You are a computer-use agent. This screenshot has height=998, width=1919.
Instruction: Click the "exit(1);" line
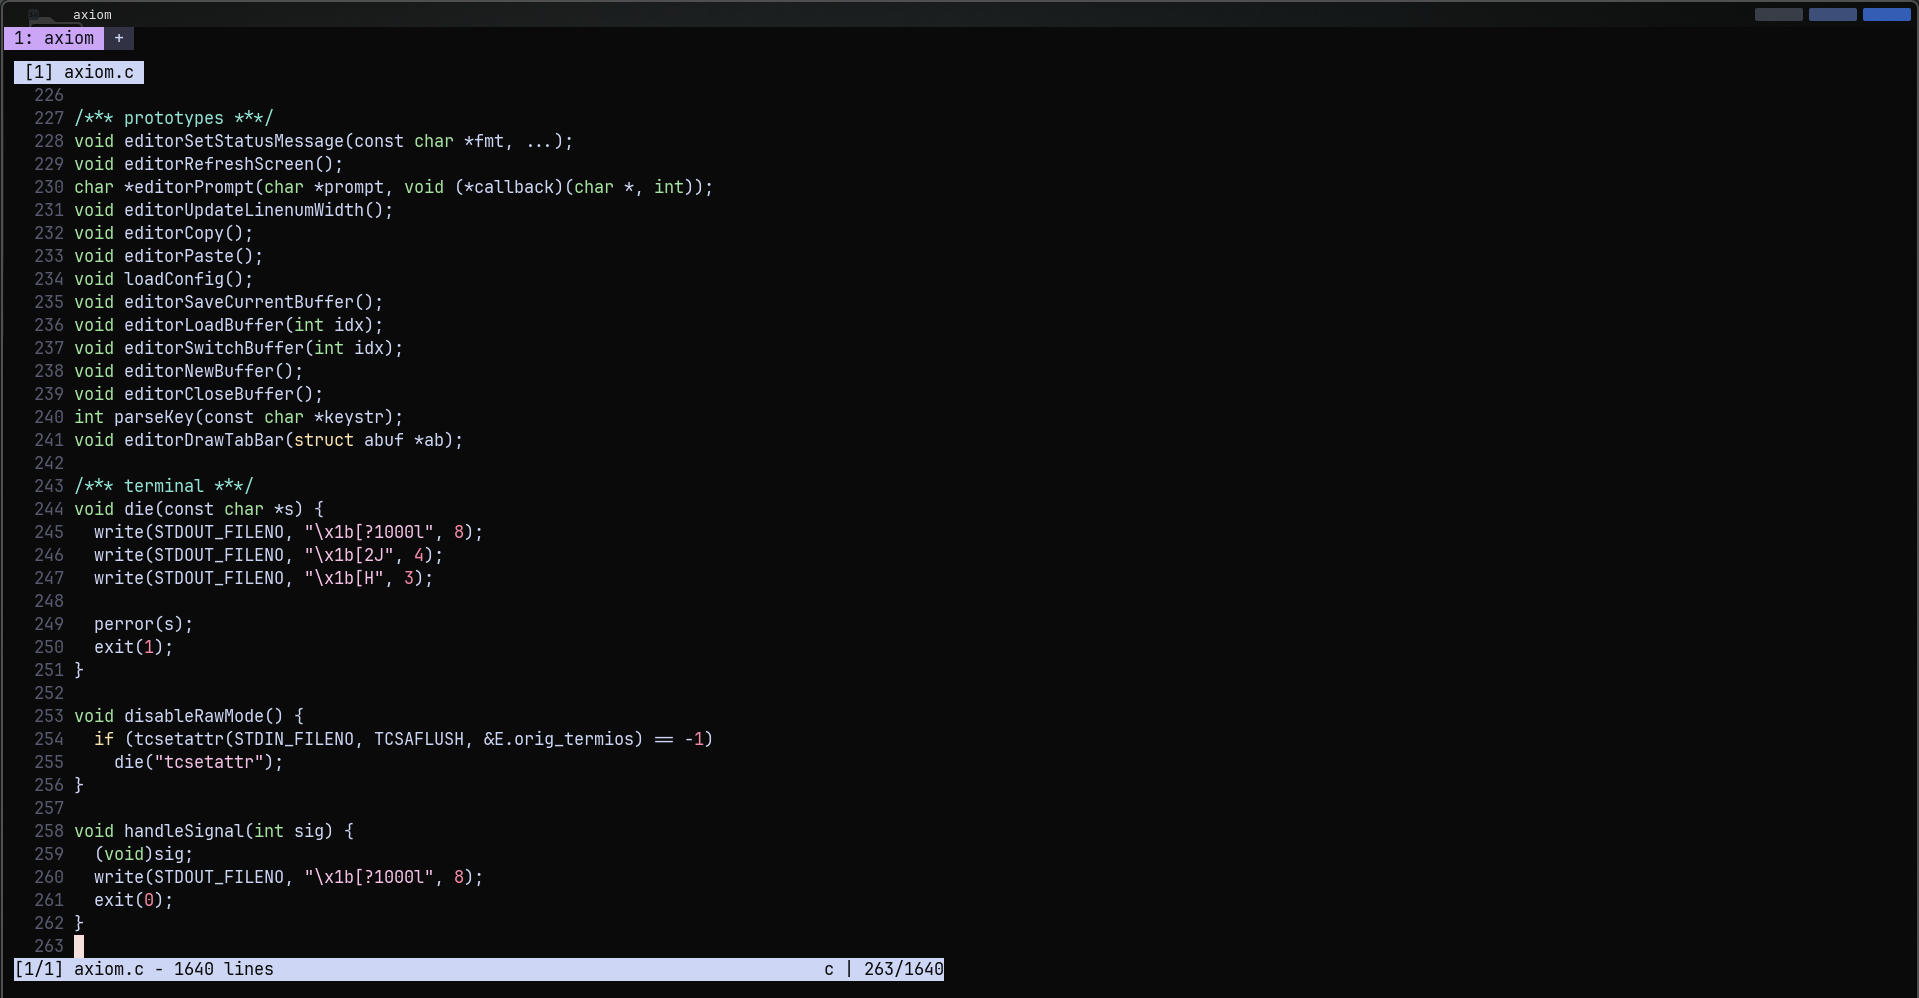coord(133,647)
